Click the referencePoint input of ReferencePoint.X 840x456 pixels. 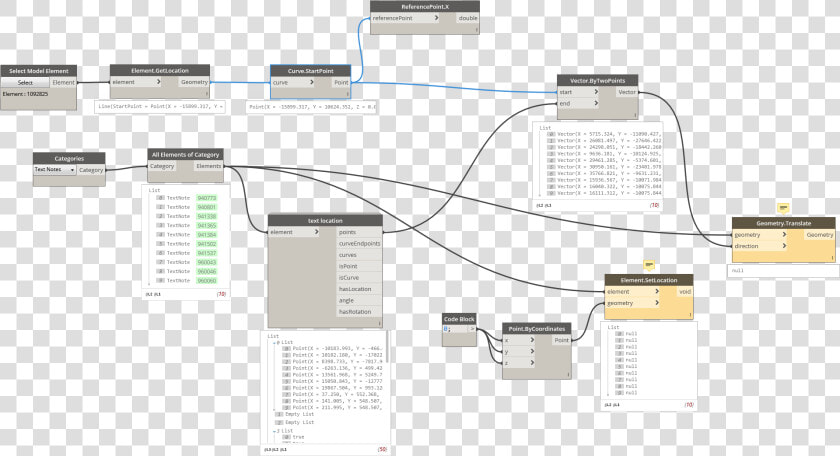(x=406, y=18)
